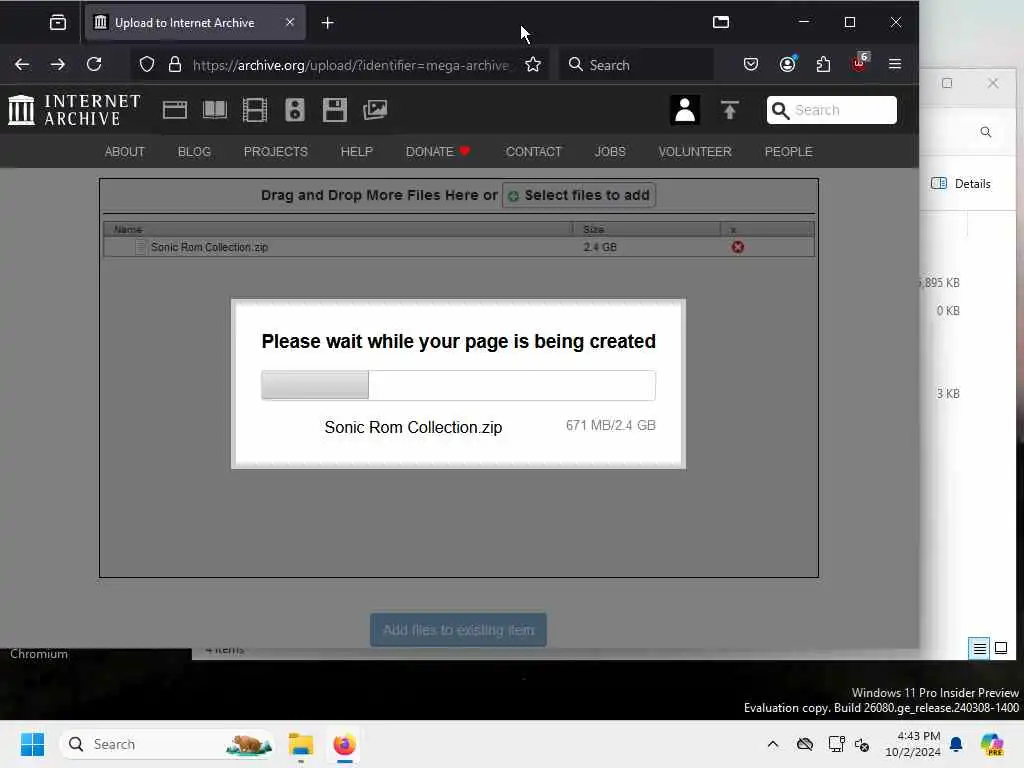
Task: Open the taskbar clock showing 4:43 PM
Action: 912,744
